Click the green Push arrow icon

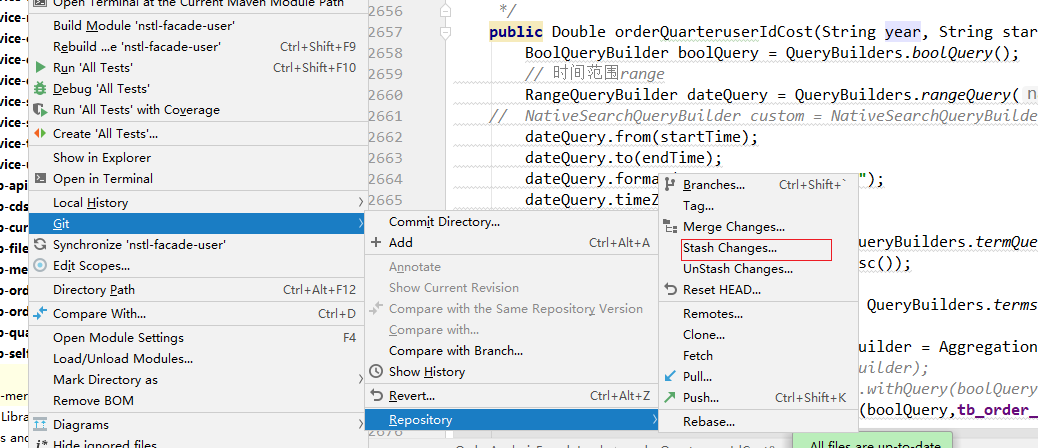[x=671, y=398]
